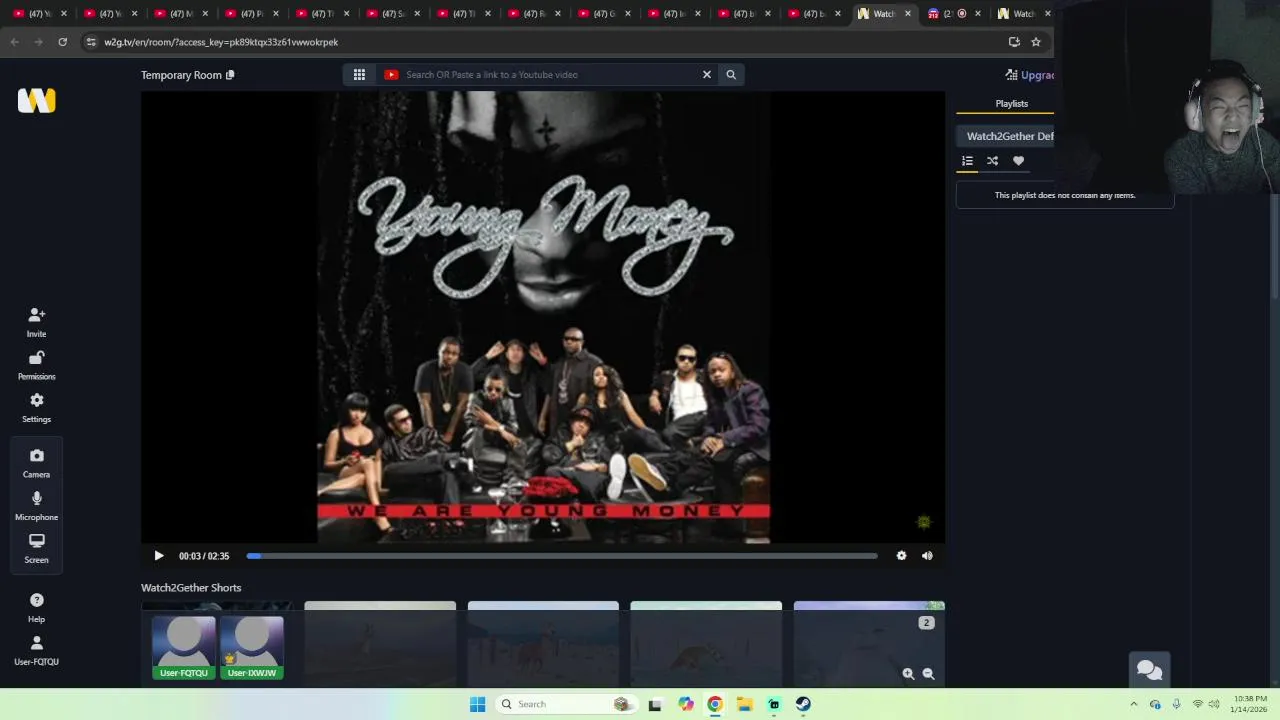Switch to the Playlists tab

click(x=1011, y=103)
